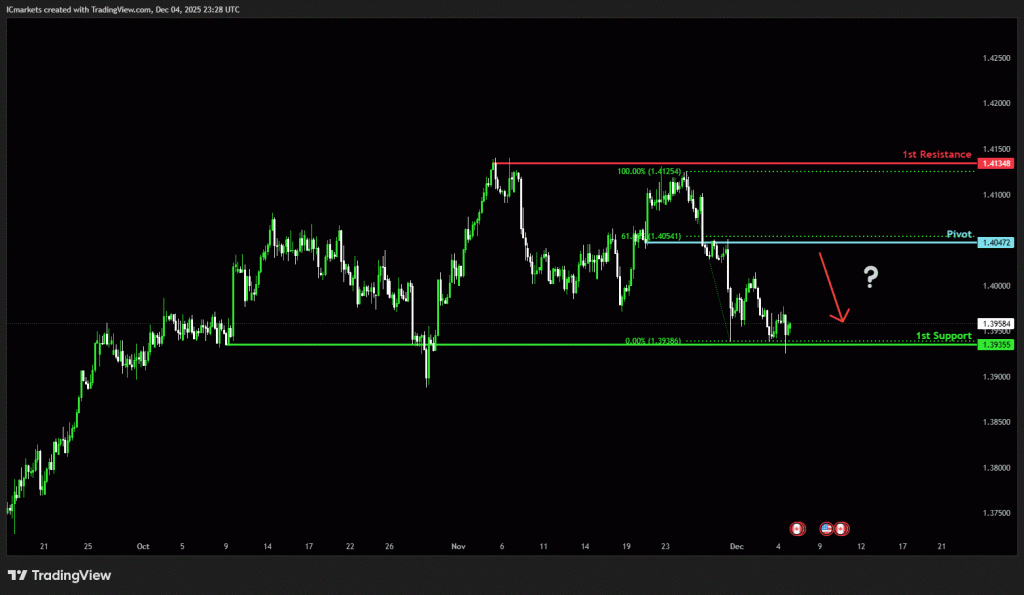Click the red 1.41348 resistance price tag

(996, 163)
